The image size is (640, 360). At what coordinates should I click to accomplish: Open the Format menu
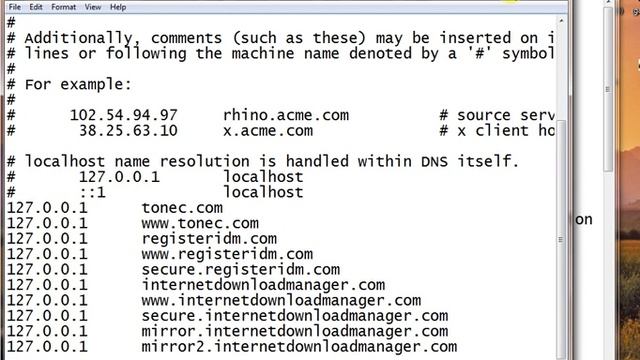63,7
